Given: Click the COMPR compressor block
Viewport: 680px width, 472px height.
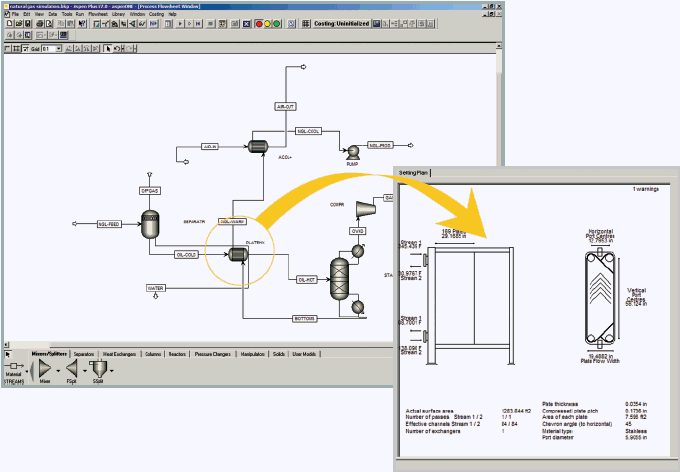Looking at the screenshot, I should pyautogui.click(x=364, y=207).
